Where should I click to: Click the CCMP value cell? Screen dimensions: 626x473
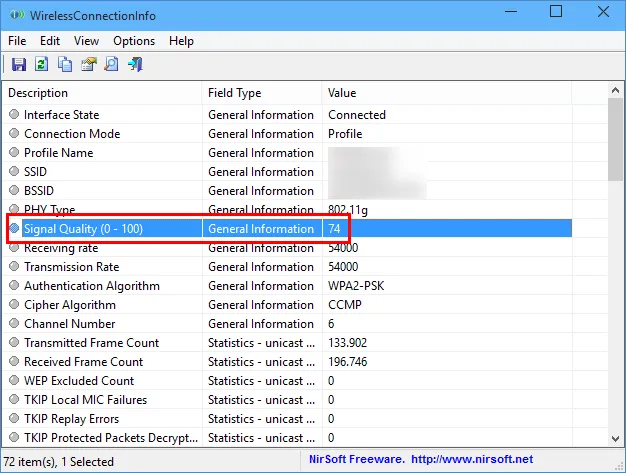[345, 305]
